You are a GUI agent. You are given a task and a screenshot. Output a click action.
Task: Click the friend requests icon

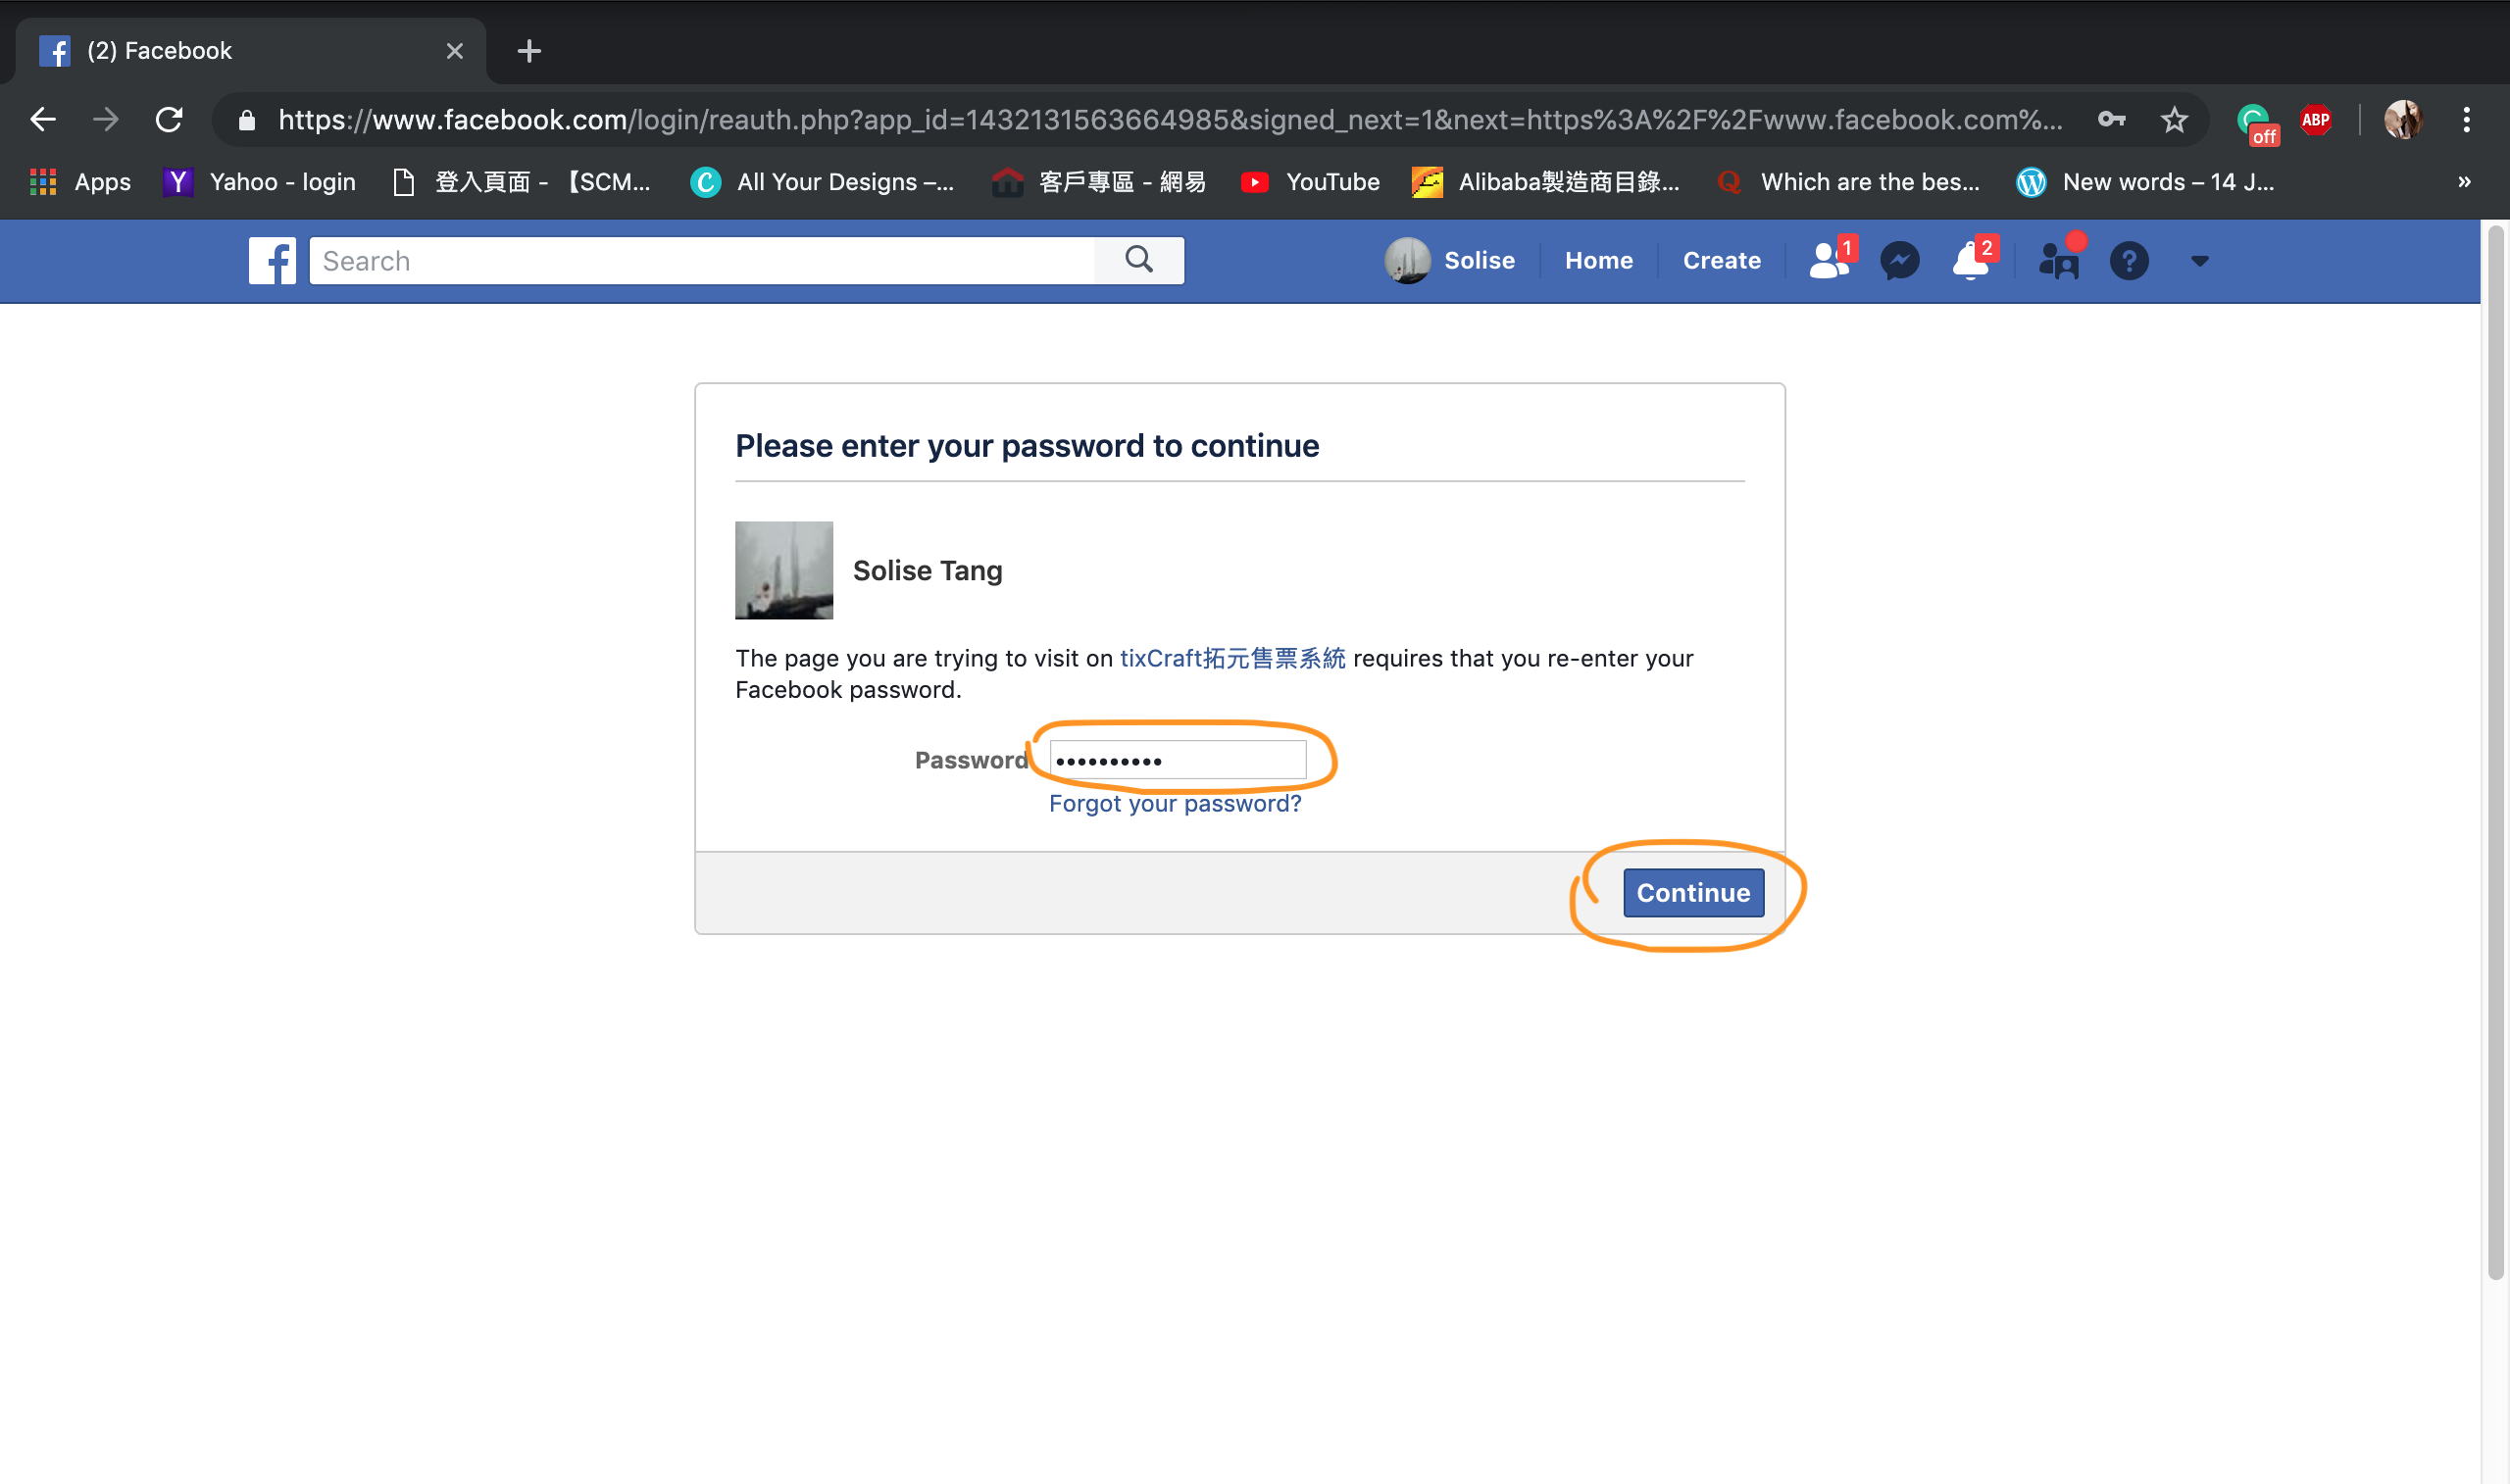coord(1829,261)
